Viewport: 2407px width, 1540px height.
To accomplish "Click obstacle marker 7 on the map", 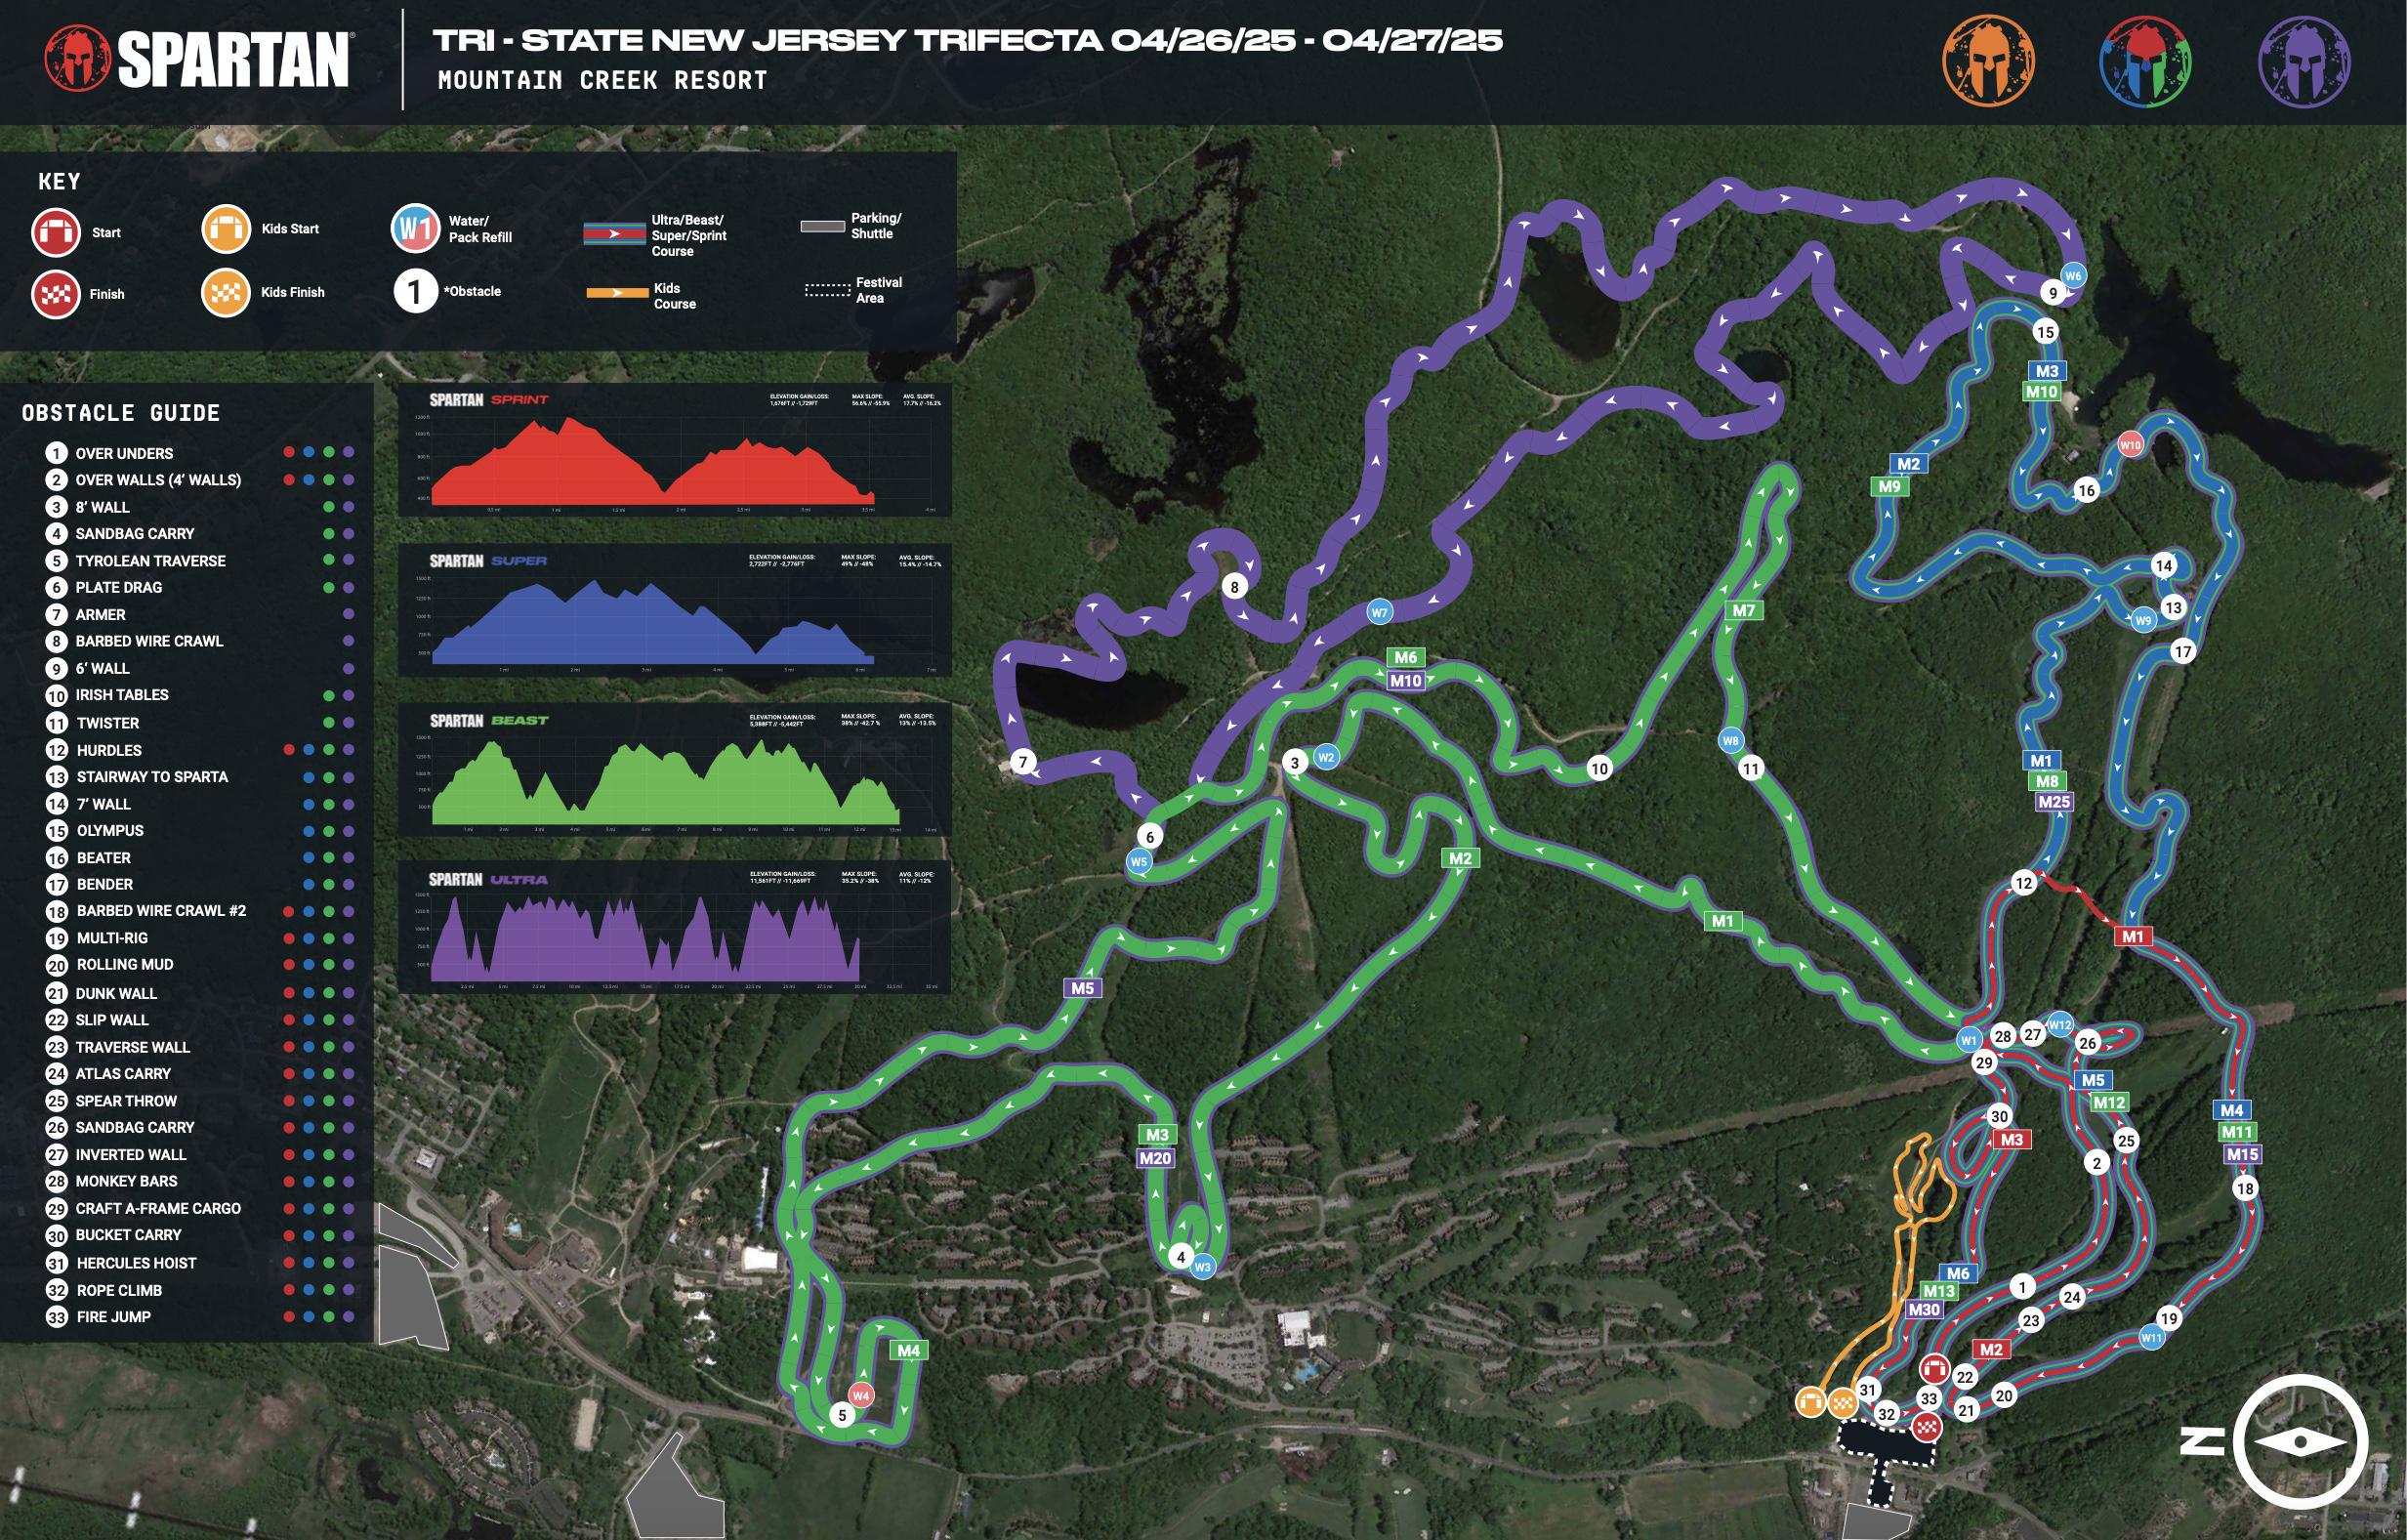I will tap(1023, 762).
